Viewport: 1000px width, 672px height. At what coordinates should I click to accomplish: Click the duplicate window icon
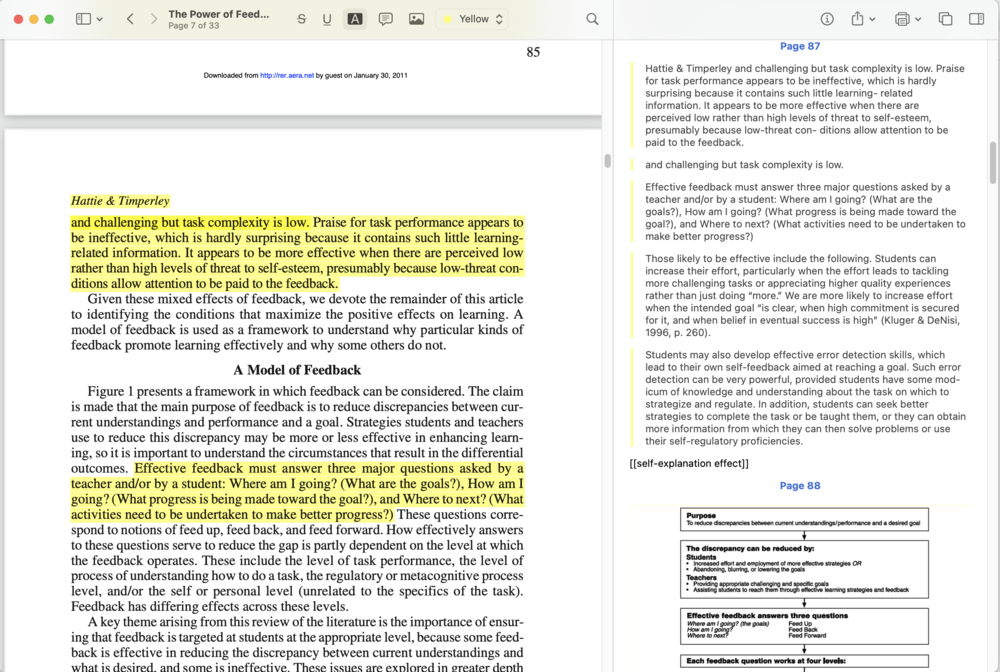pyautogui.click(x=945, y=19)
